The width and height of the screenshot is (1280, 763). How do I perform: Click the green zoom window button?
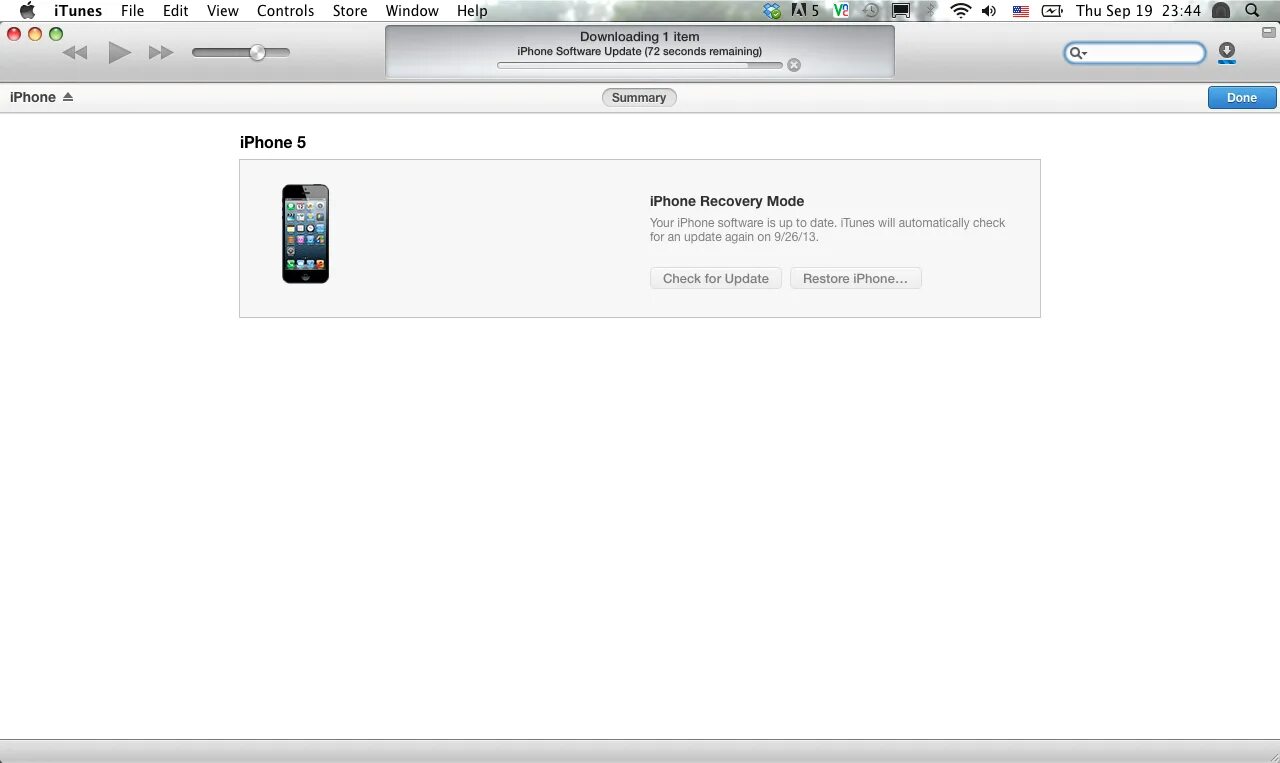(x=56, y=34)
